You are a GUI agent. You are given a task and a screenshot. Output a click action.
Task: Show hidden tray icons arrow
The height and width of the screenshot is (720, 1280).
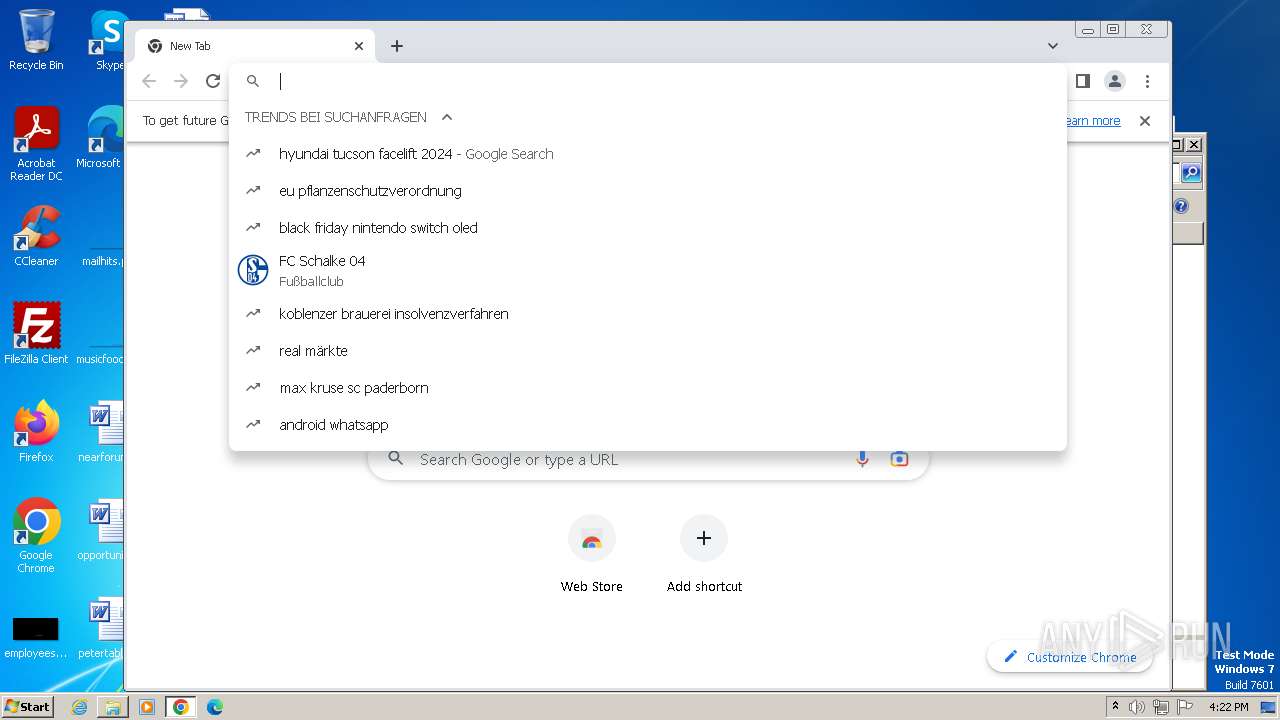(x=1115, y=707)
